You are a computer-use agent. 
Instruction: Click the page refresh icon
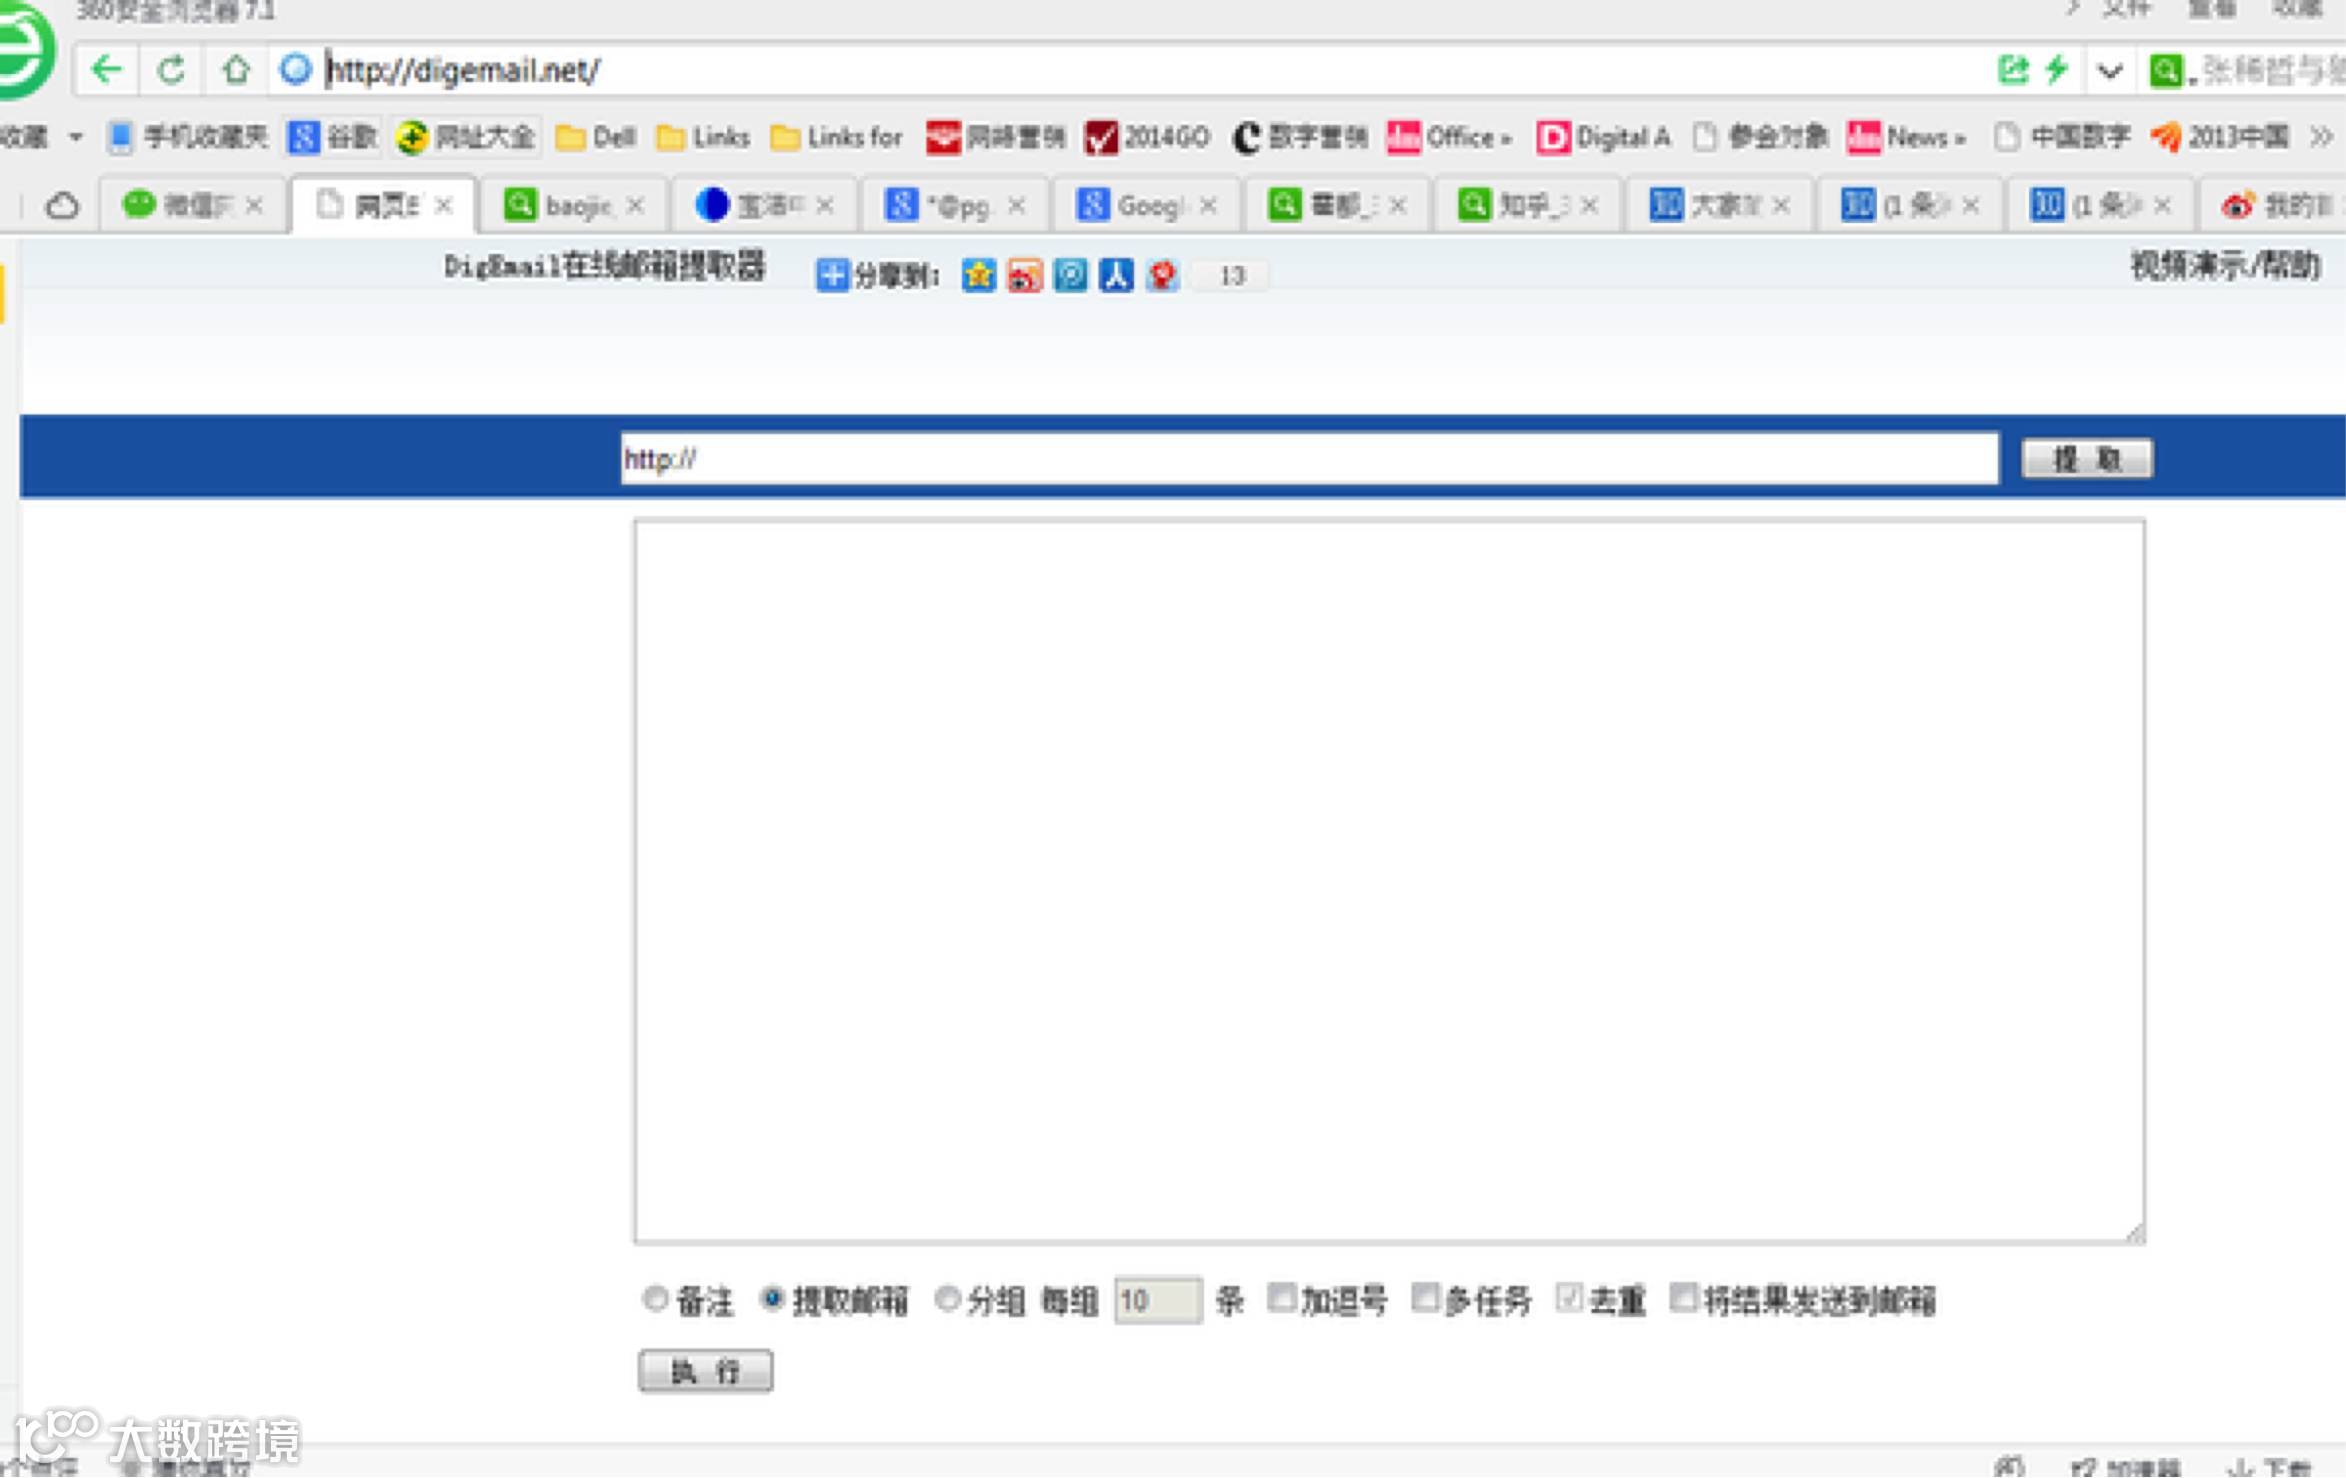point(171,70)
